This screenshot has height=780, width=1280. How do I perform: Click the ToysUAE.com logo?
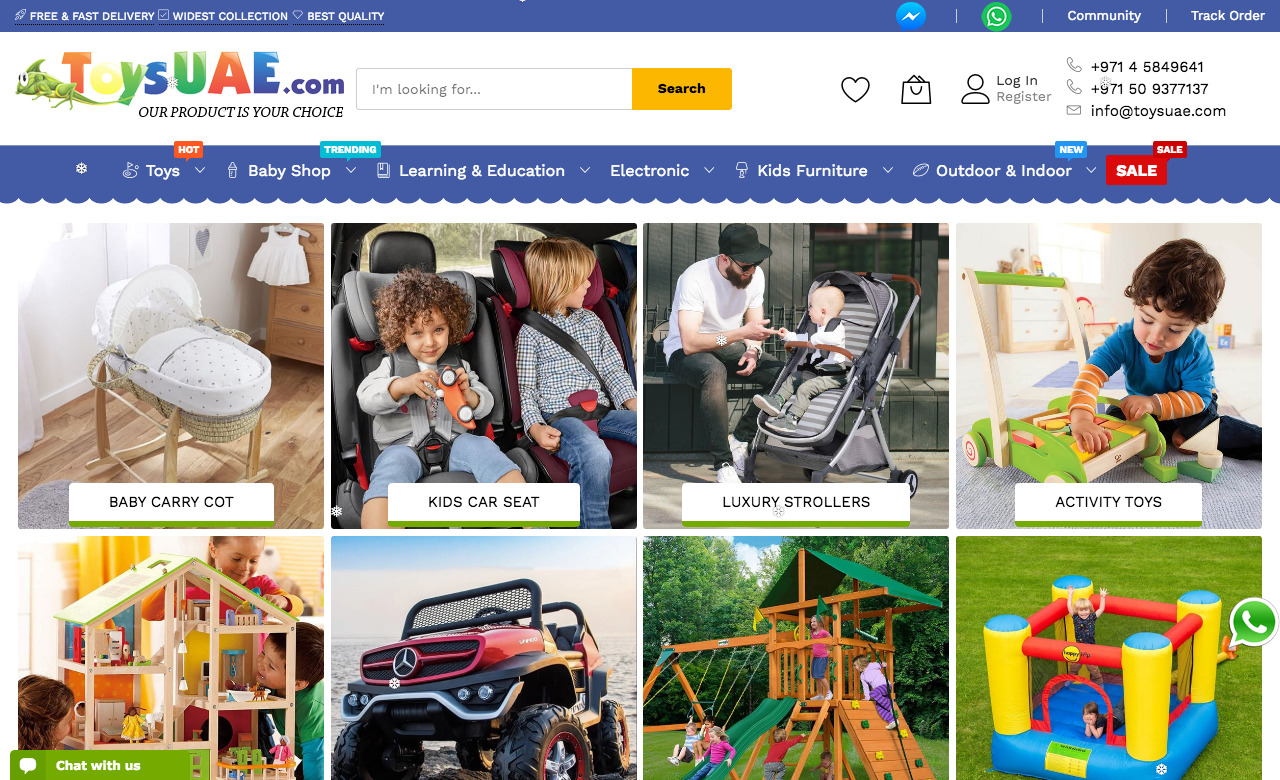(180, 85)
